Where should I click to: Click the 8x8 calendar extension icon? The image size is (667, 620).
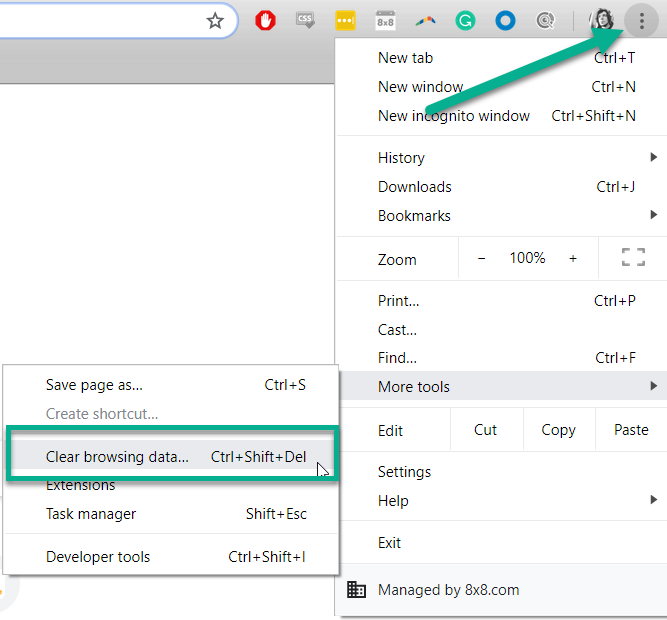point(385,21)
